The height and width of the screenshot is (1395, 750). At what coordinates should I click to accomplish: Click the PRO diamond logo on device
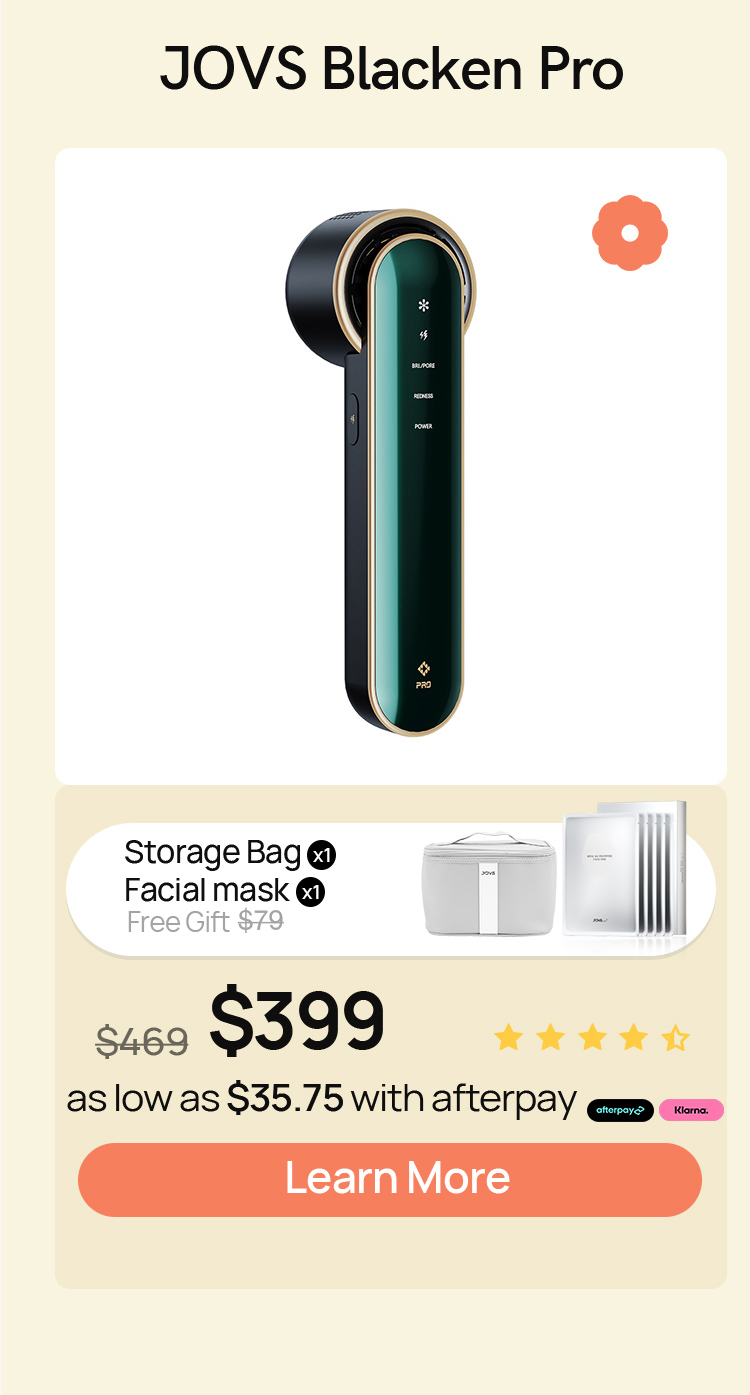coord(423,675)
